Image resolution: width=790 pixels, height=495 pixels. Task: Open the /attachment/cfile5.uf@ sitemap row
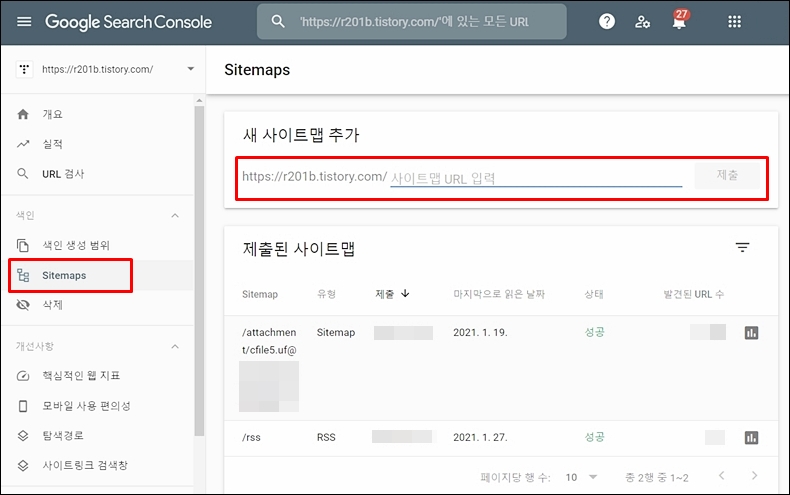(501, 368)
